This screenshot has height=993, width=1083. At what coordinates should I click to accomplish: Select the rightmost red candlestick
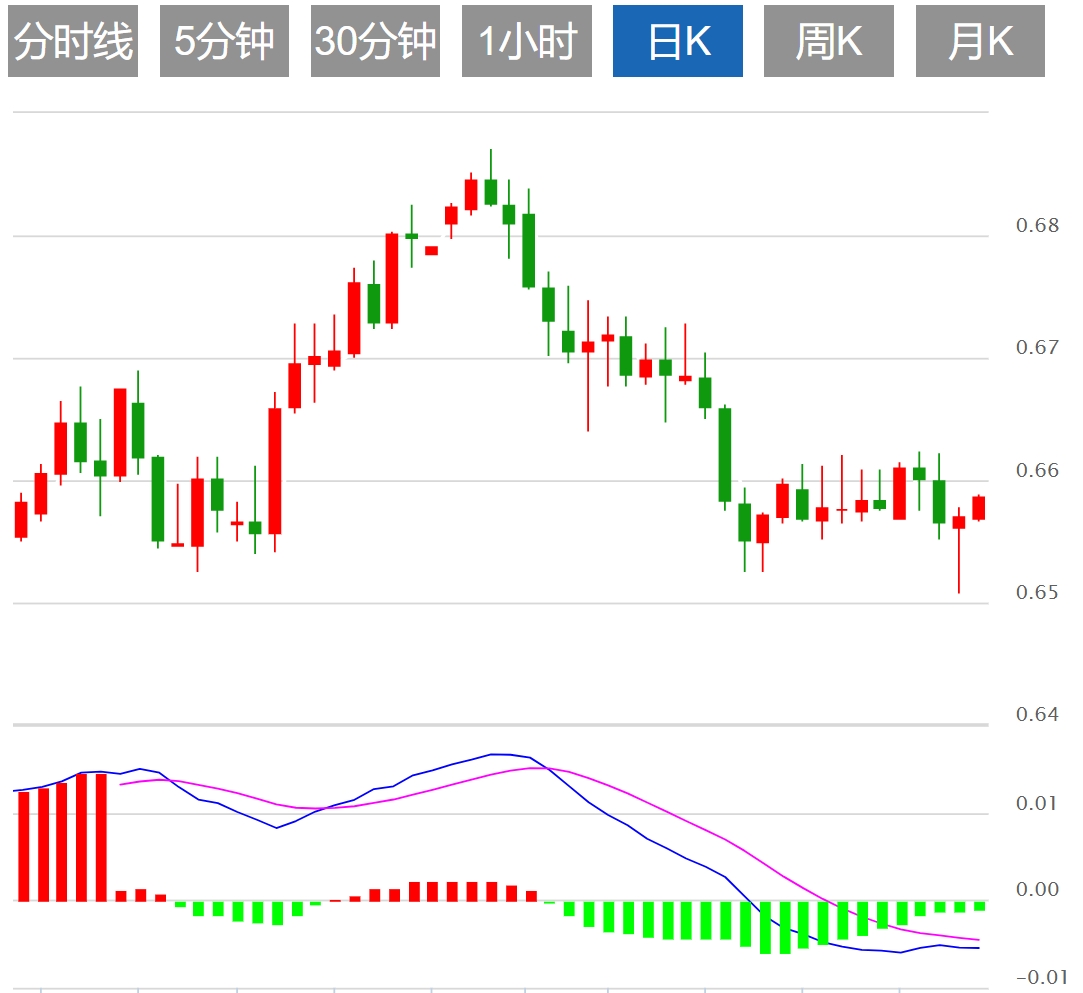pyautogui.click(x=978, y=507)
